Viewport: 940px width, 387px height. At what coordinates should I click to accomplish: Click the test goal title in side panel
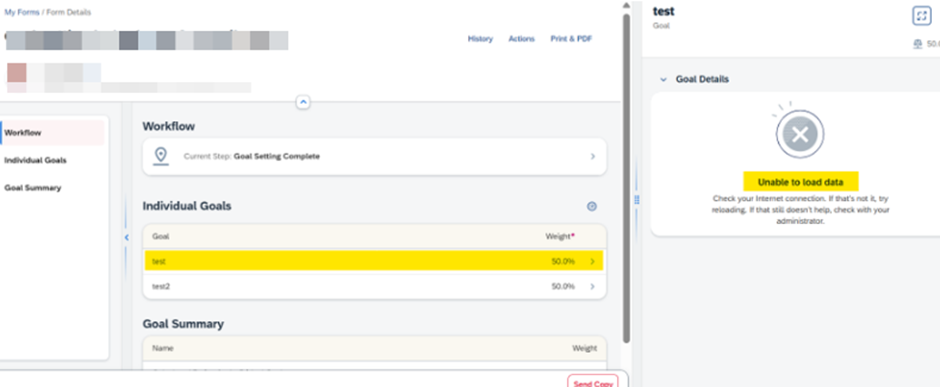point(664,11)
